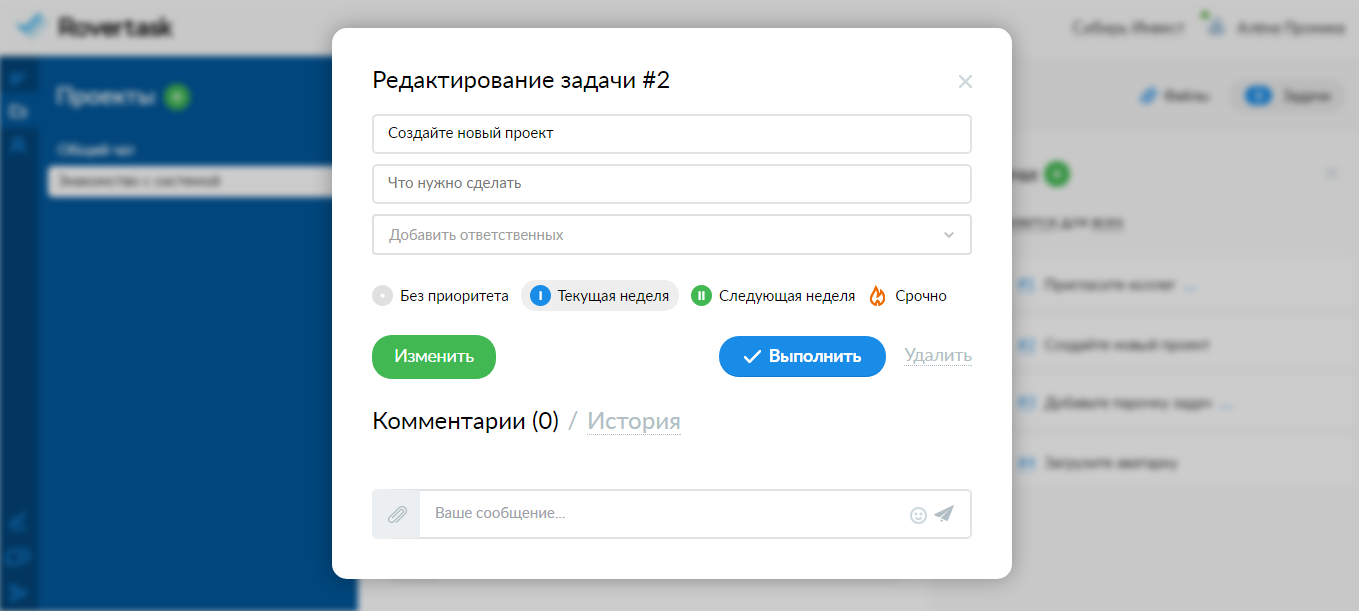Click the blue counter badge on Задачи
The image size is (1359, 611).
pyautogui.click(x=1257, y=95)
